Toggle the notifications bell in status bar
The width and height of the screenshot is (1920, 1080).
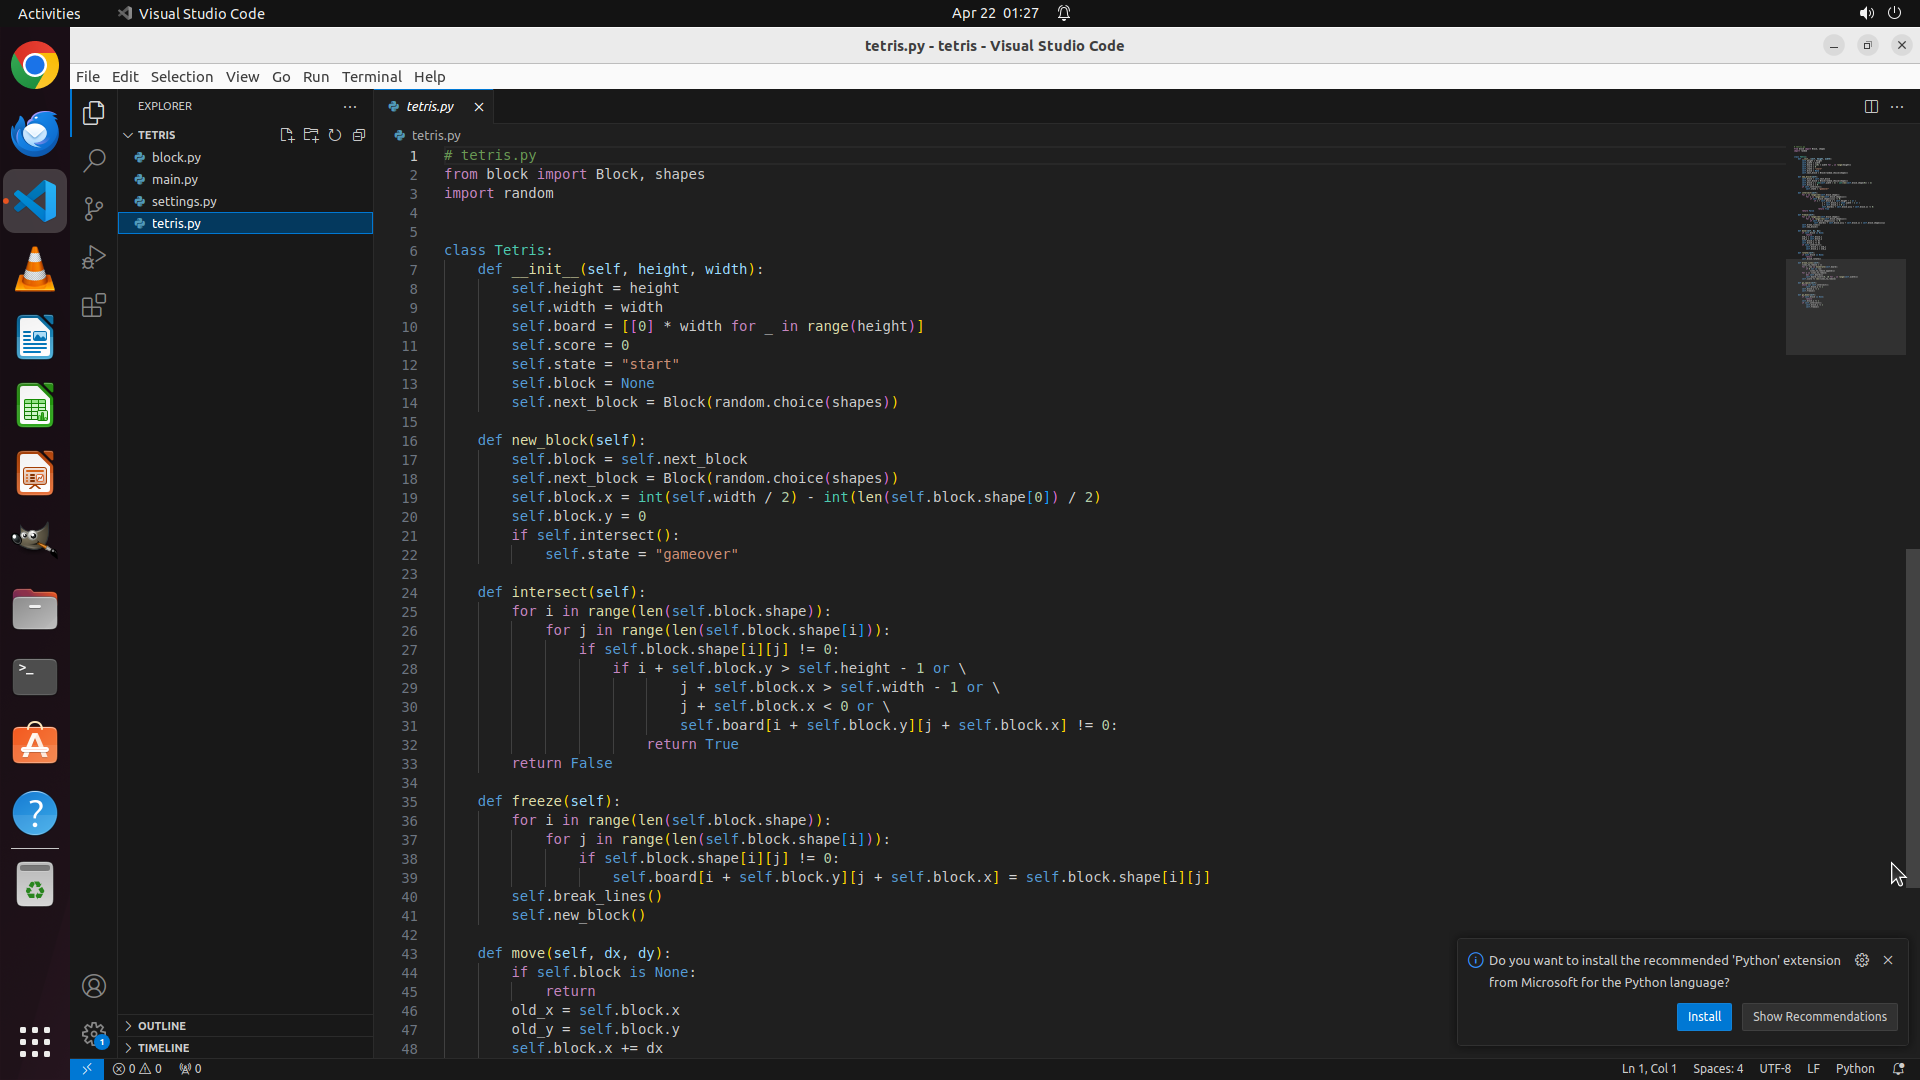click(1898, 1068)
